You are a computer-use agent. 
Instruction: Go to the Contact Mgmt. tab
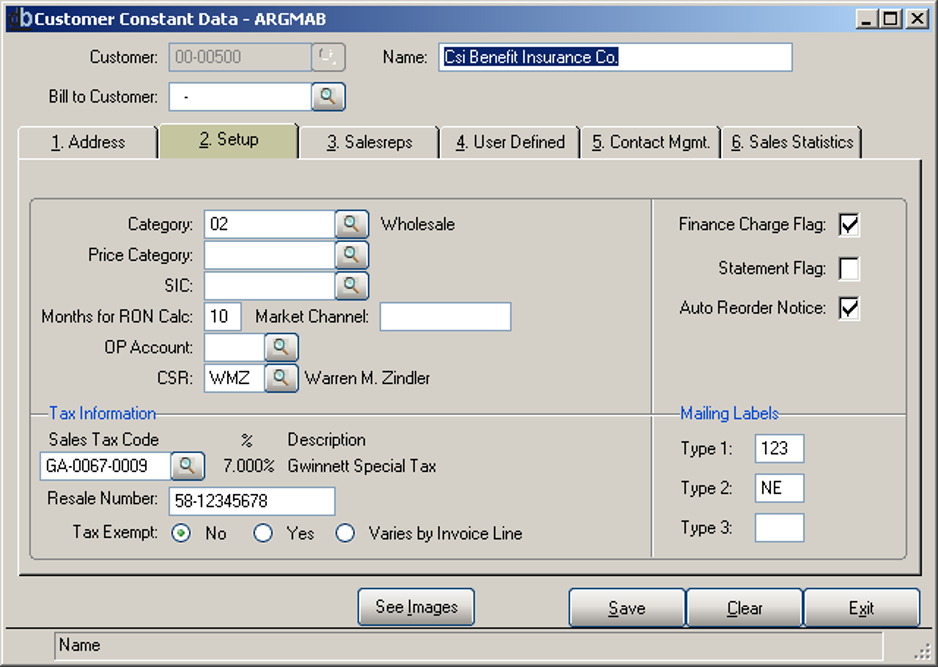[650, 142]
